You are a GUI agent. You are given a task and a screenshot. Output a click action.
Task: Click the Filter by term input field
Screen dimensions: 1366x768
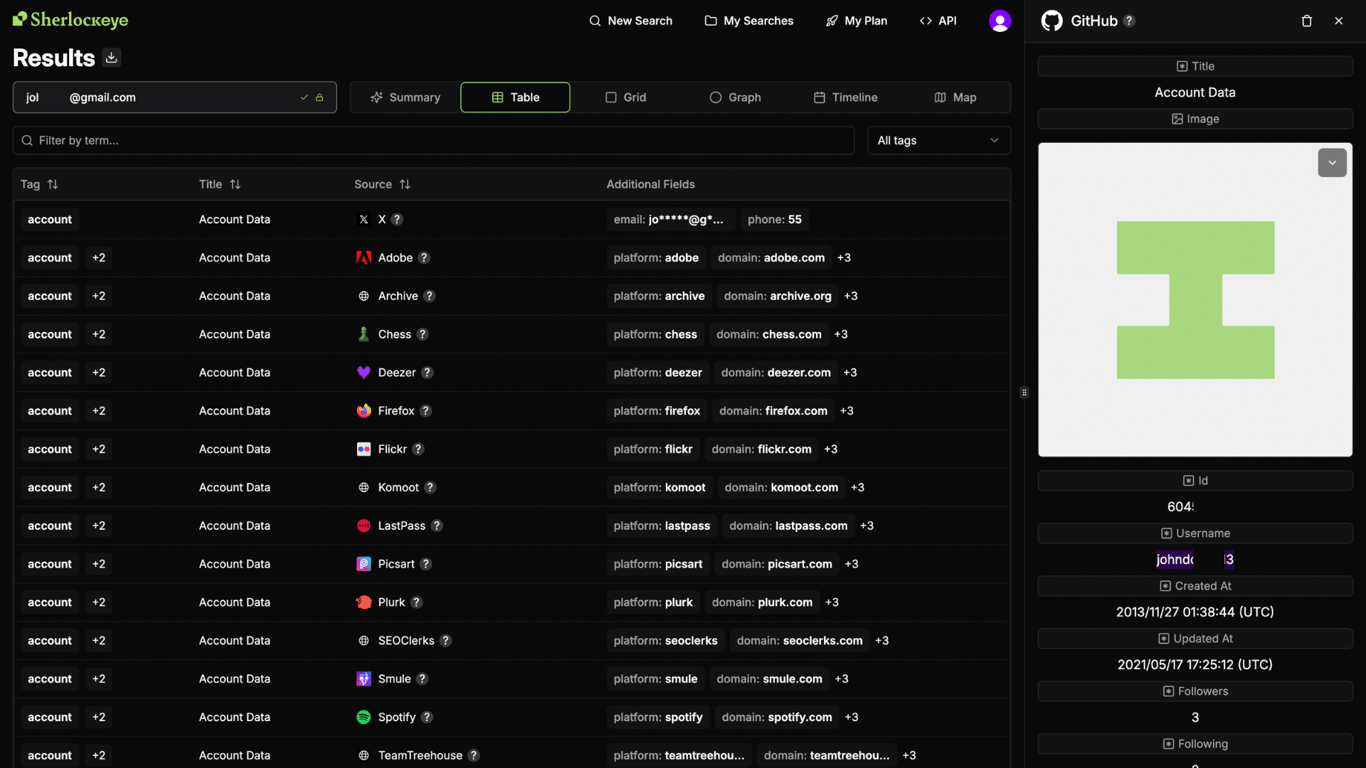(x=434, y=141)
